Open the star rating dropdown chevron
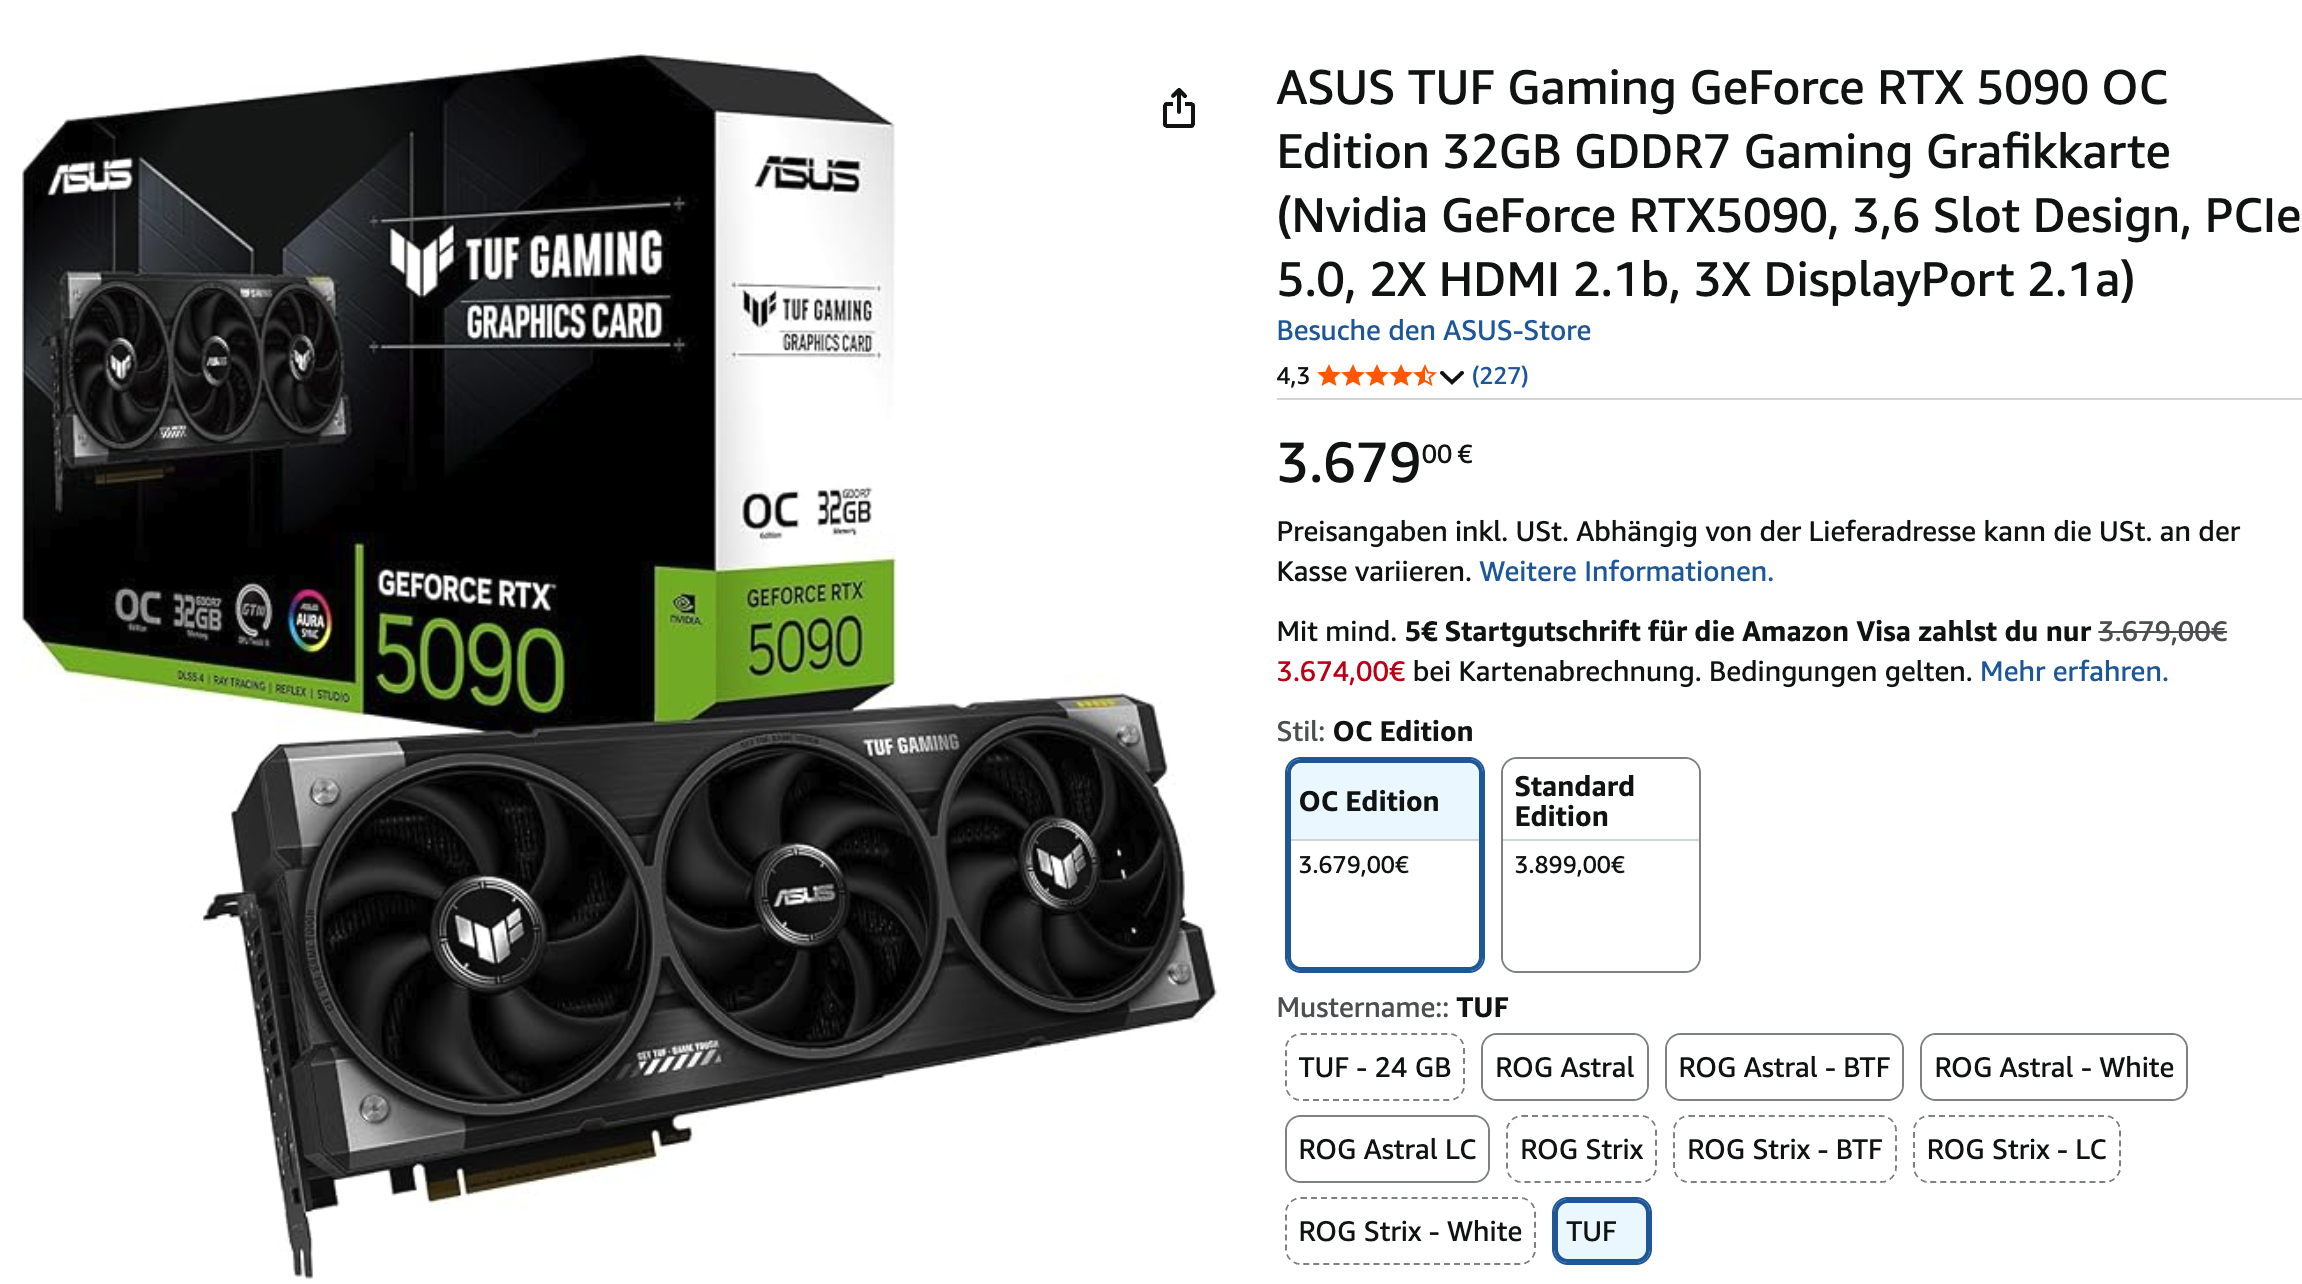The height and width of the screenshot is (1284, 2302). pos(1451,377)
